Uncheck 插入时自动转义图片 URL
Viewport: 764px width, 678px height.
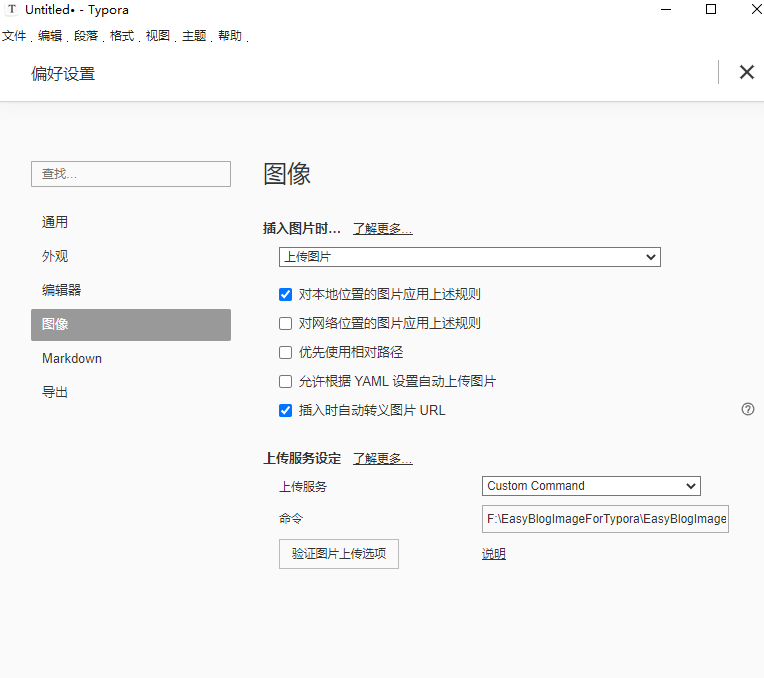point(286,410)
